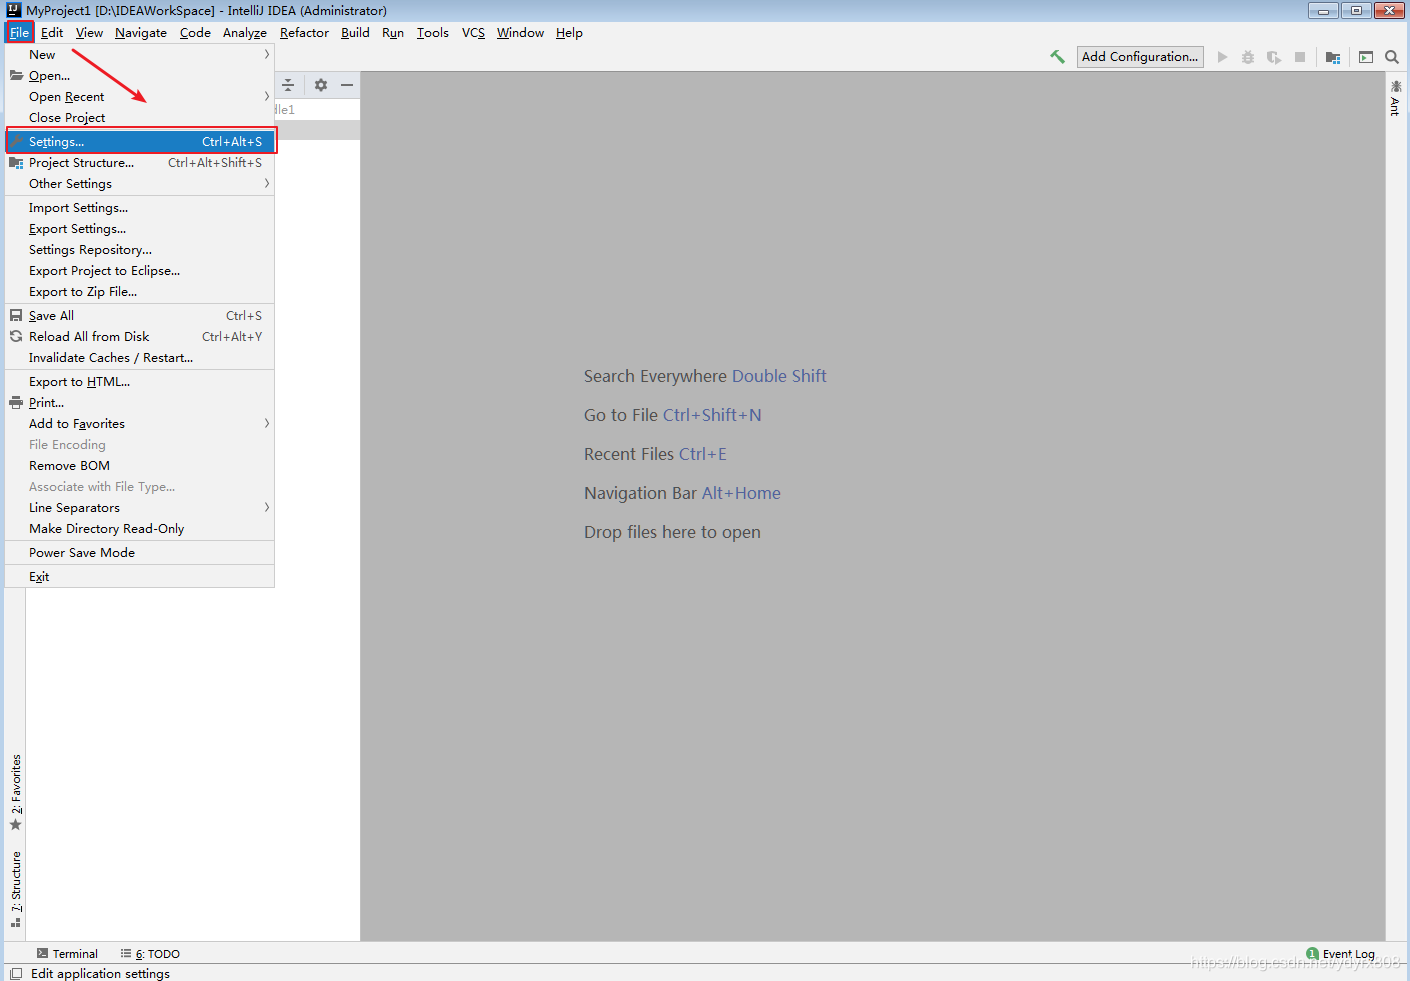Screen dimensions: 1410x981
Task: Expand the Add to Favorites submenu arrow
Action: point(266,423)
